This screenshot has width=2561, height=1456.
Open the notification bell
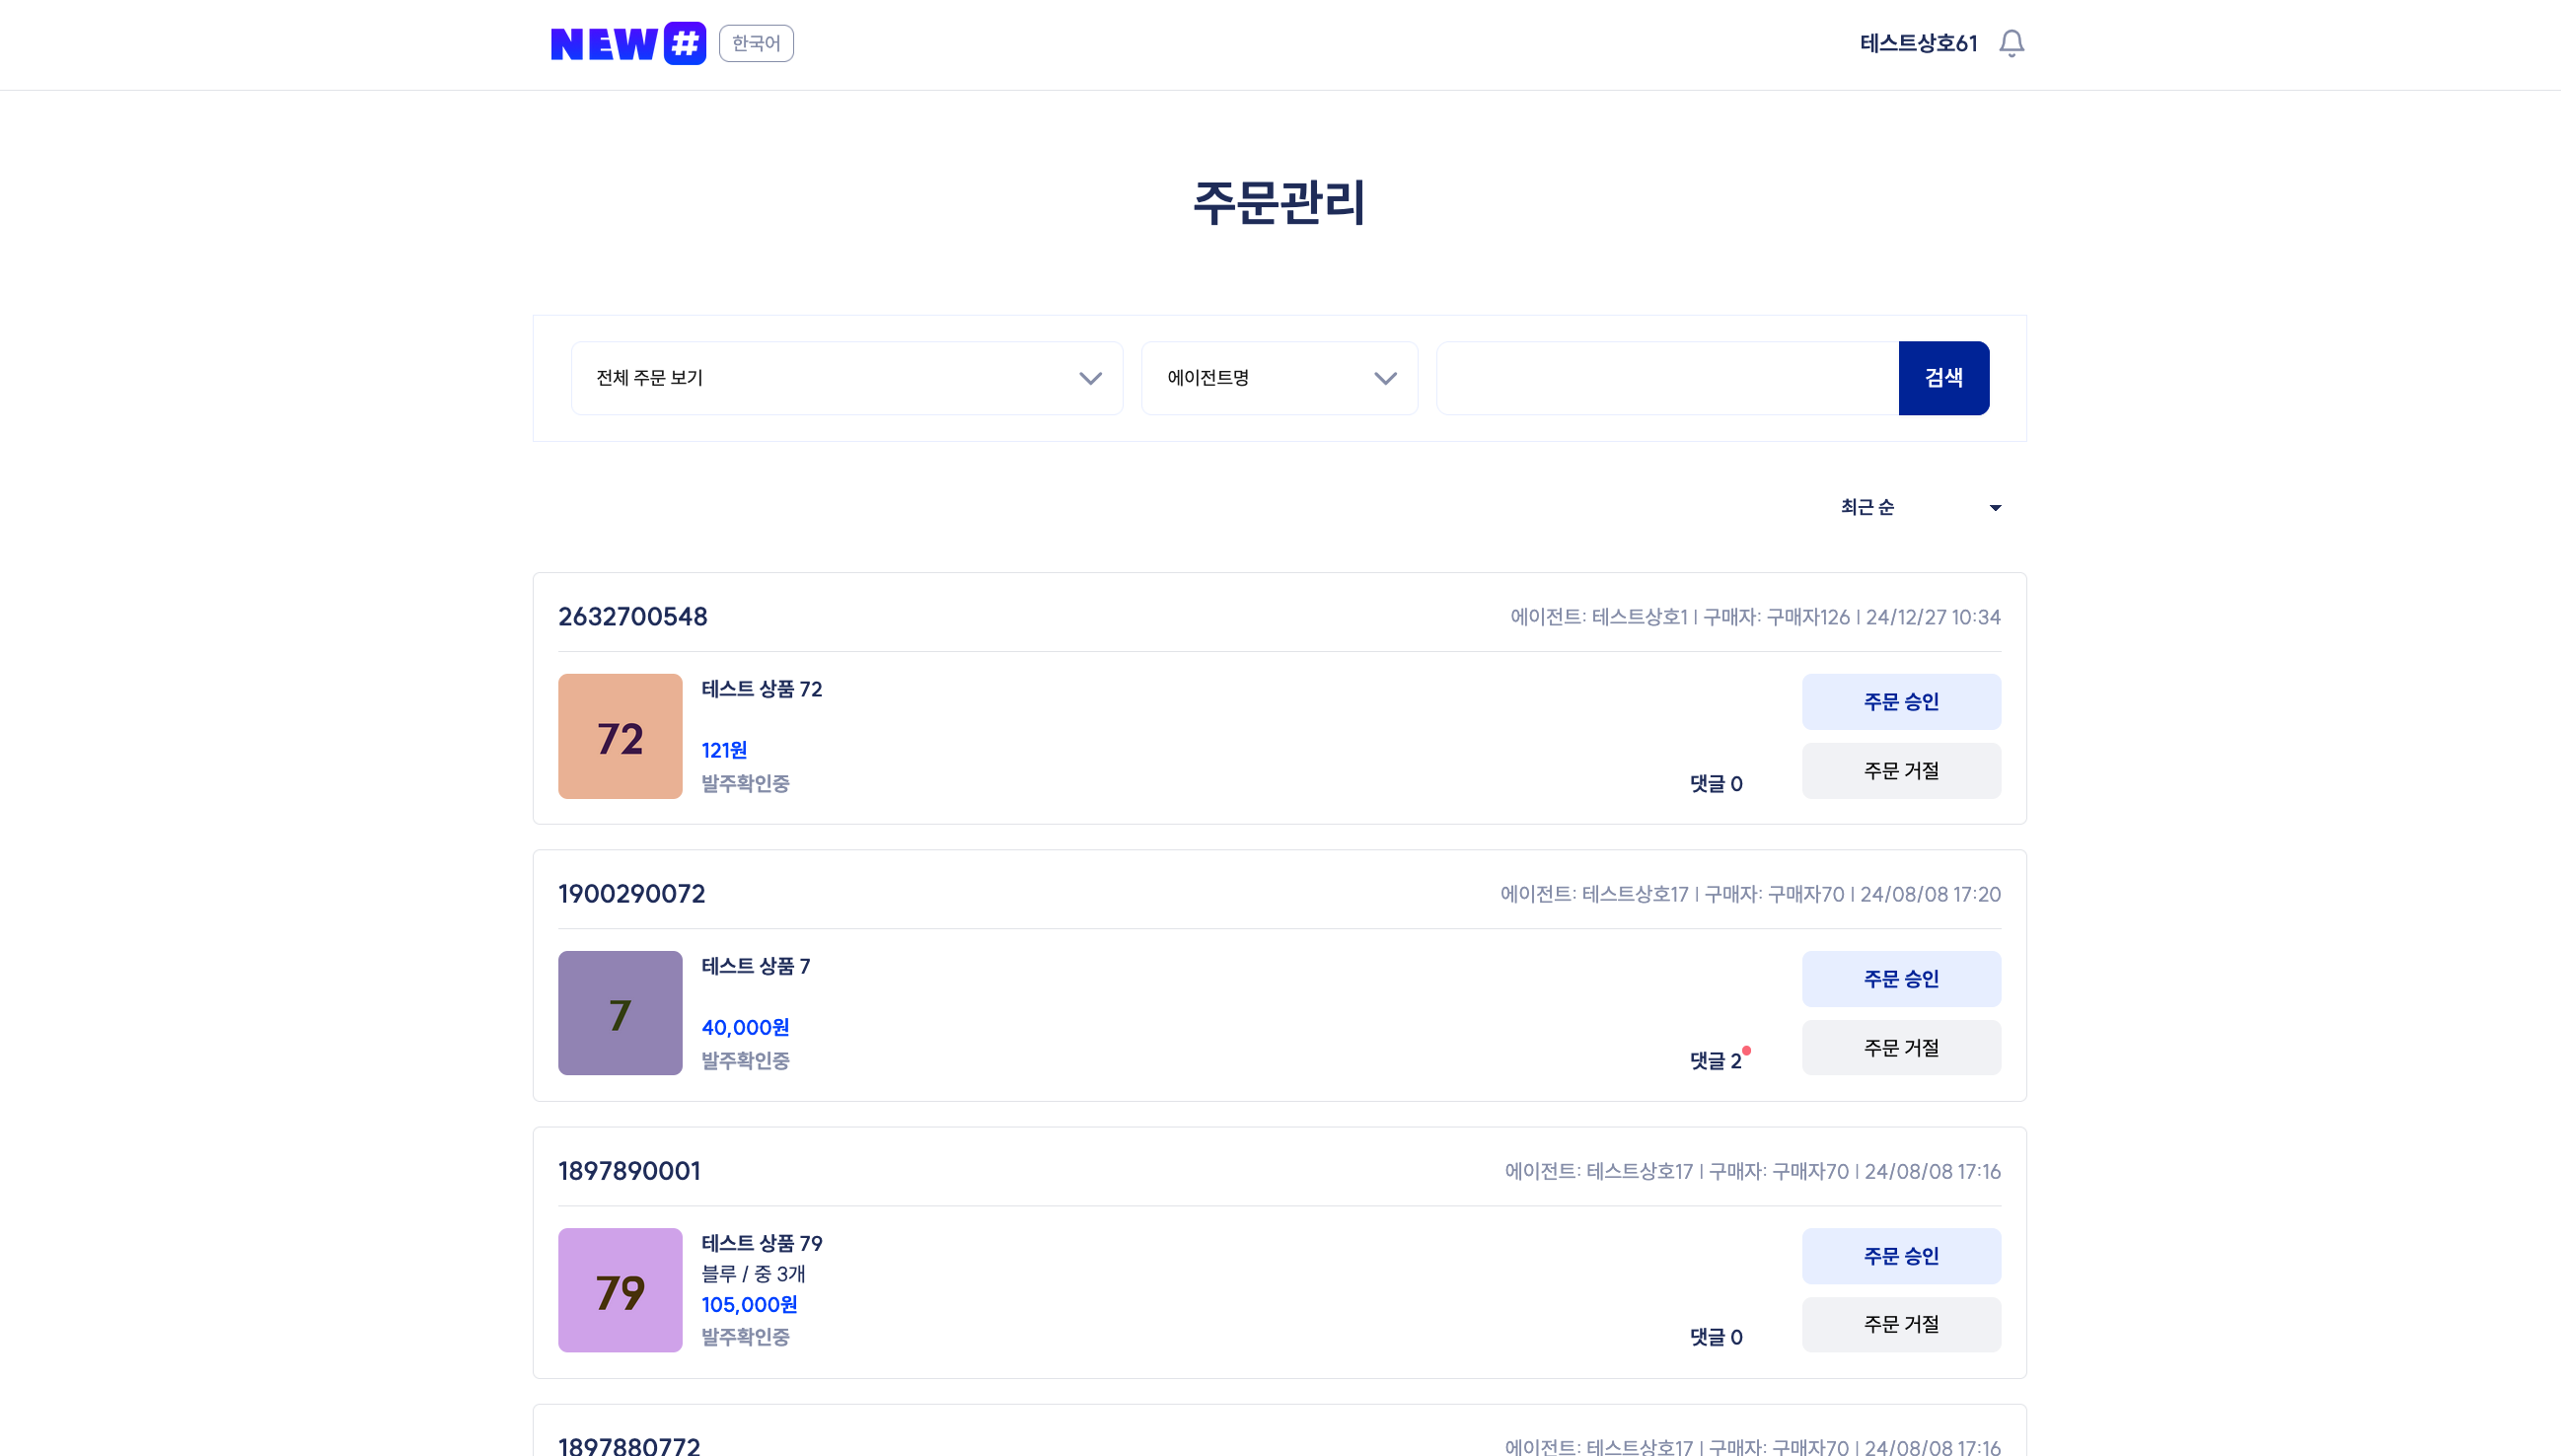(2011, 44)
